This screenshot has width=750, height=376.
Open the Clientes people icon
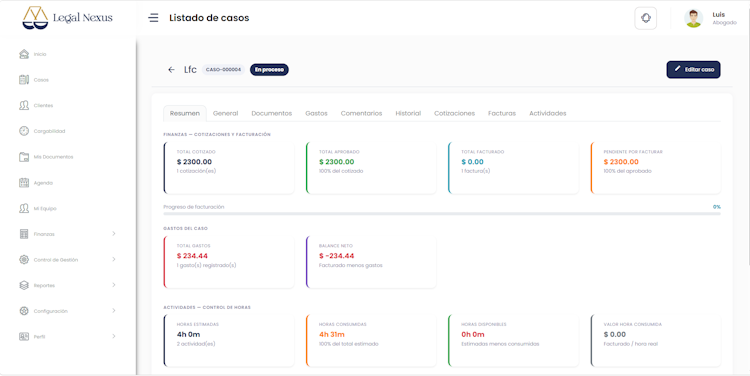pyautogui.click(x=24, y=105)
